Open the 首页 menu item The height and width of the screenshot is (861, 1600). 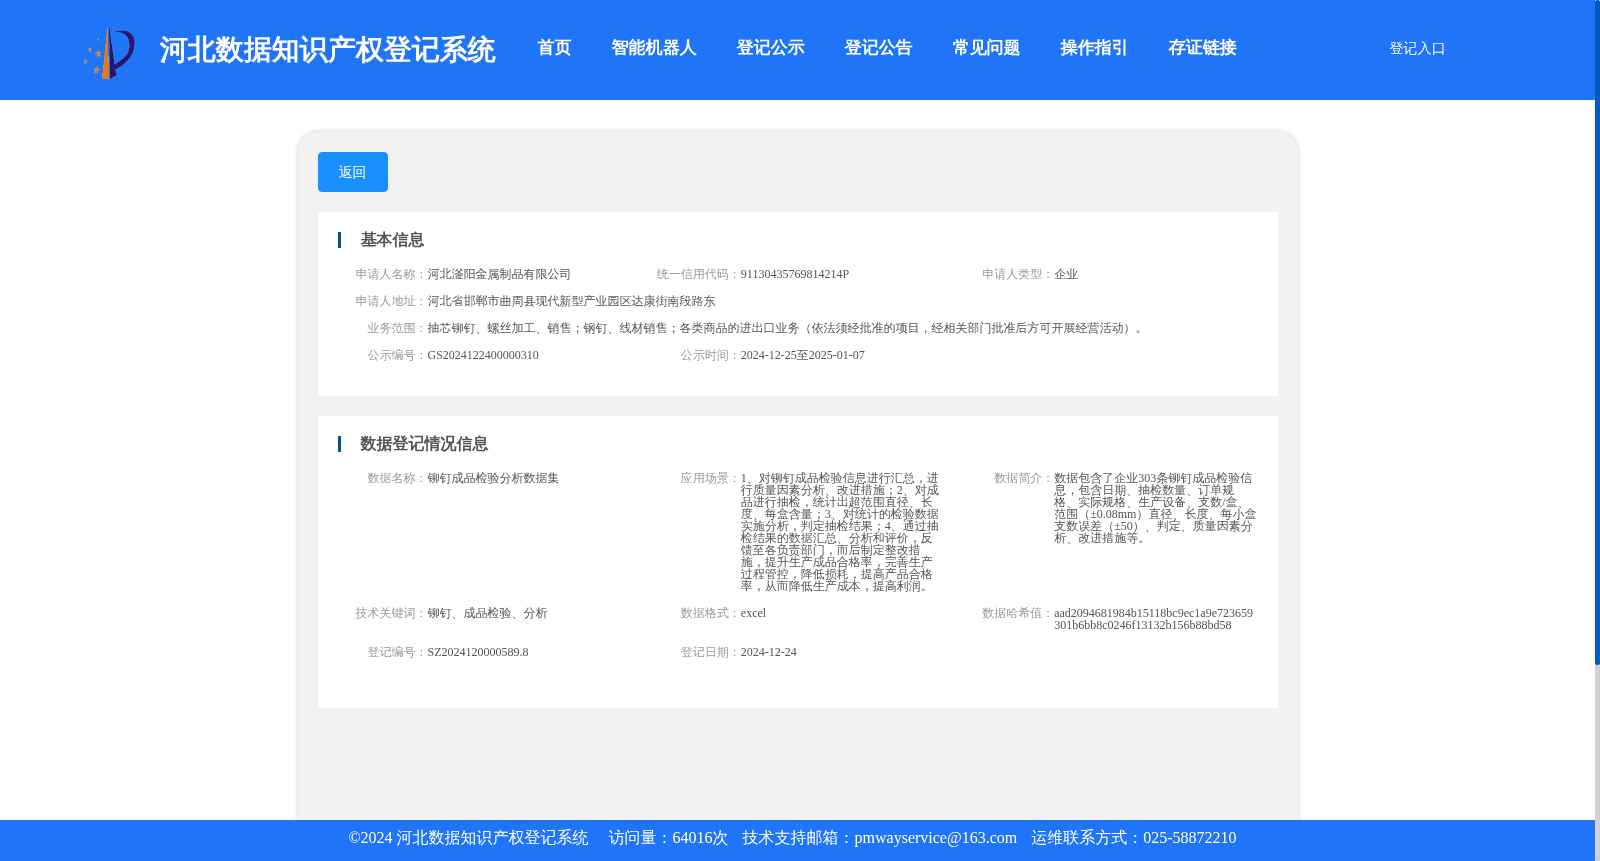554,48
